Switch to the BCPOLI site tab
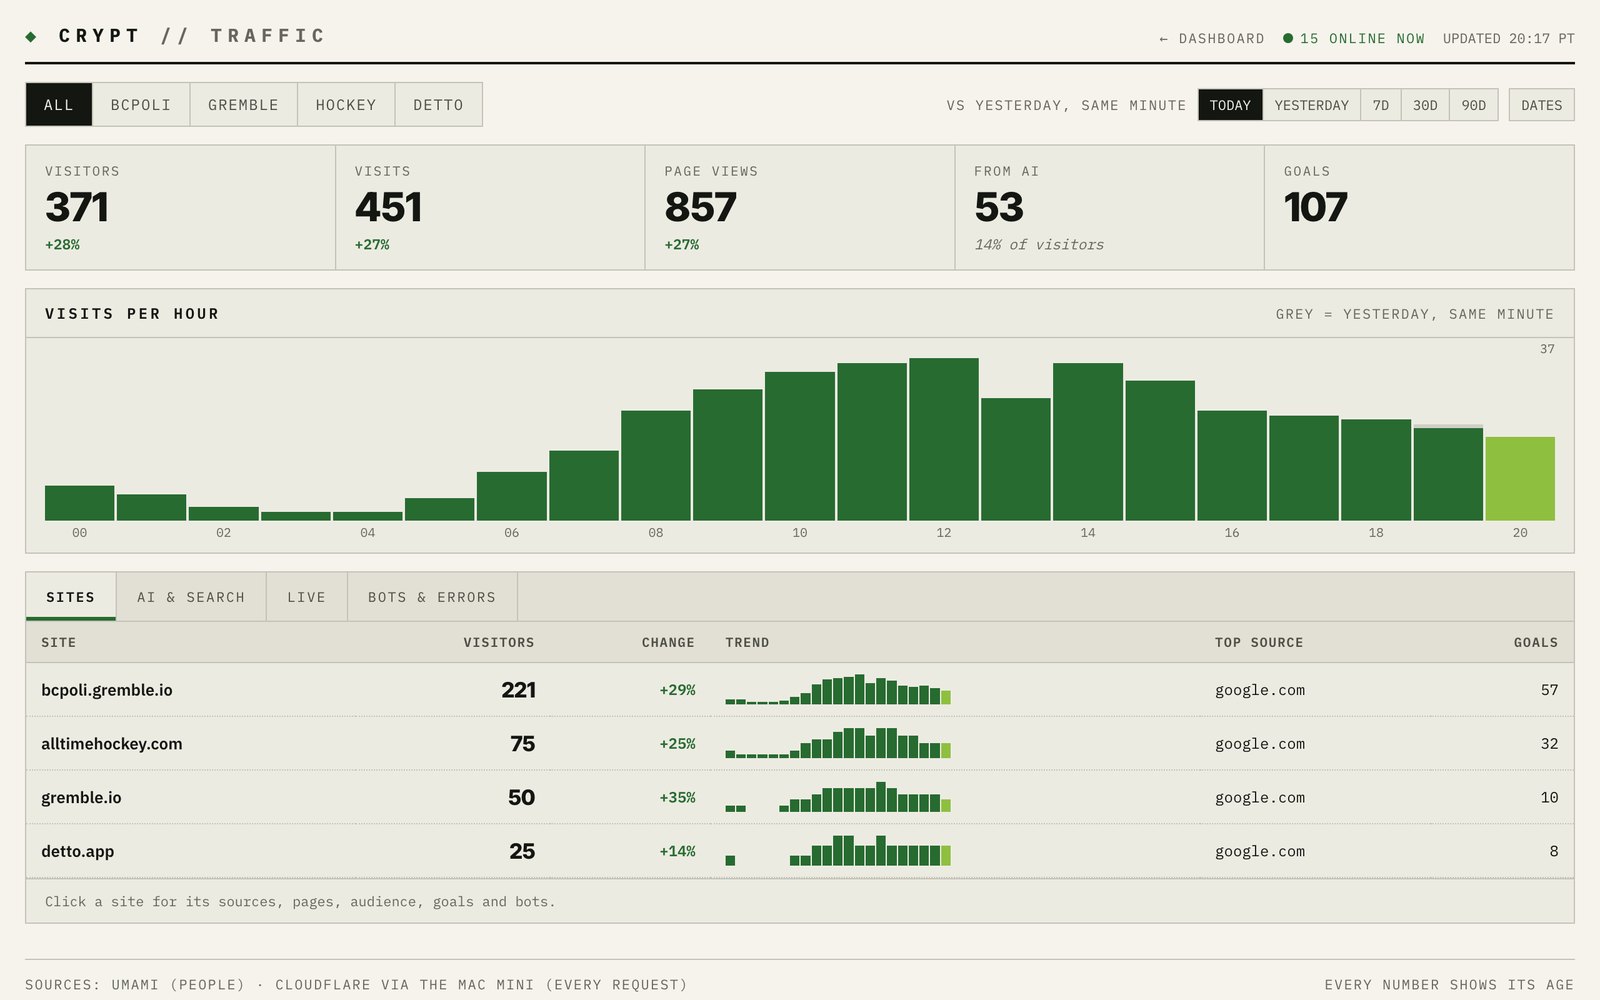Image resolution: width=1600 pixels, height=1000 pixels. (x=141, y=105)
